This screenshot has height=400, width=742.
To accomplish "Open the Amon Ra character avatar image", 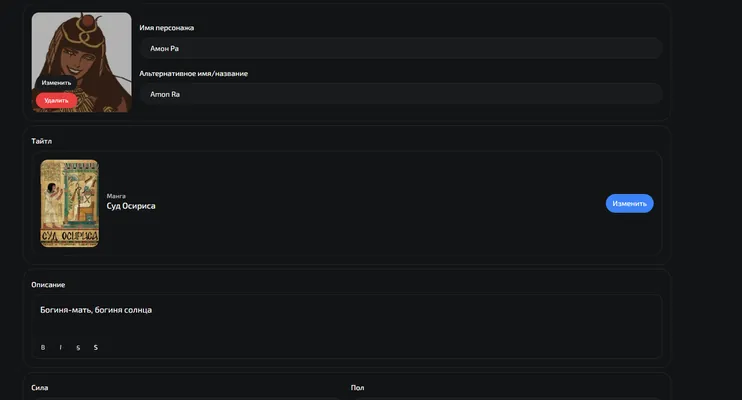I will pyautogui.click(x=81, y=62).
